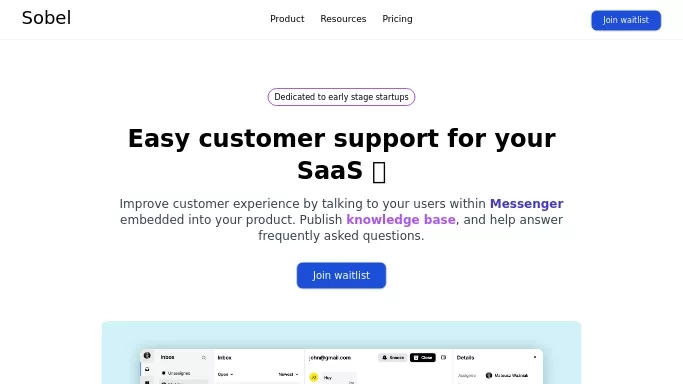Click the black Close conversation button
Screen dimensions: 683x384
pos(423,357)
